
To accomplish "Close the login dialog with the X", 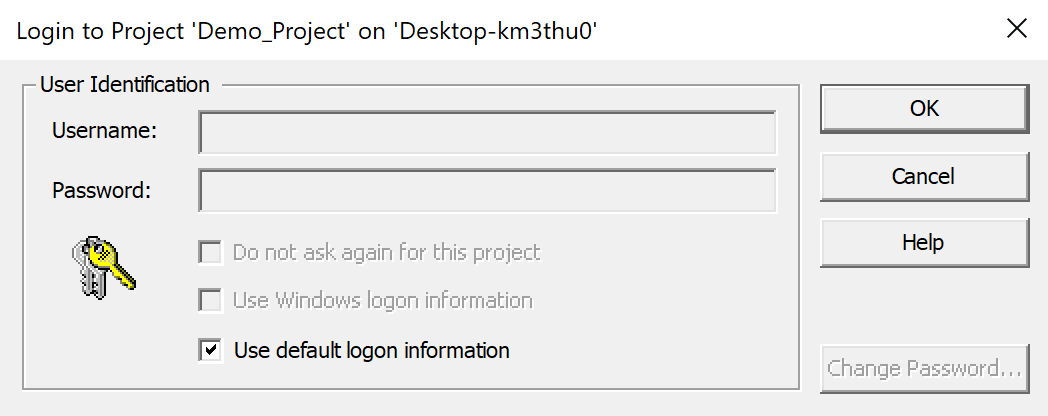I will (1017, 28).
